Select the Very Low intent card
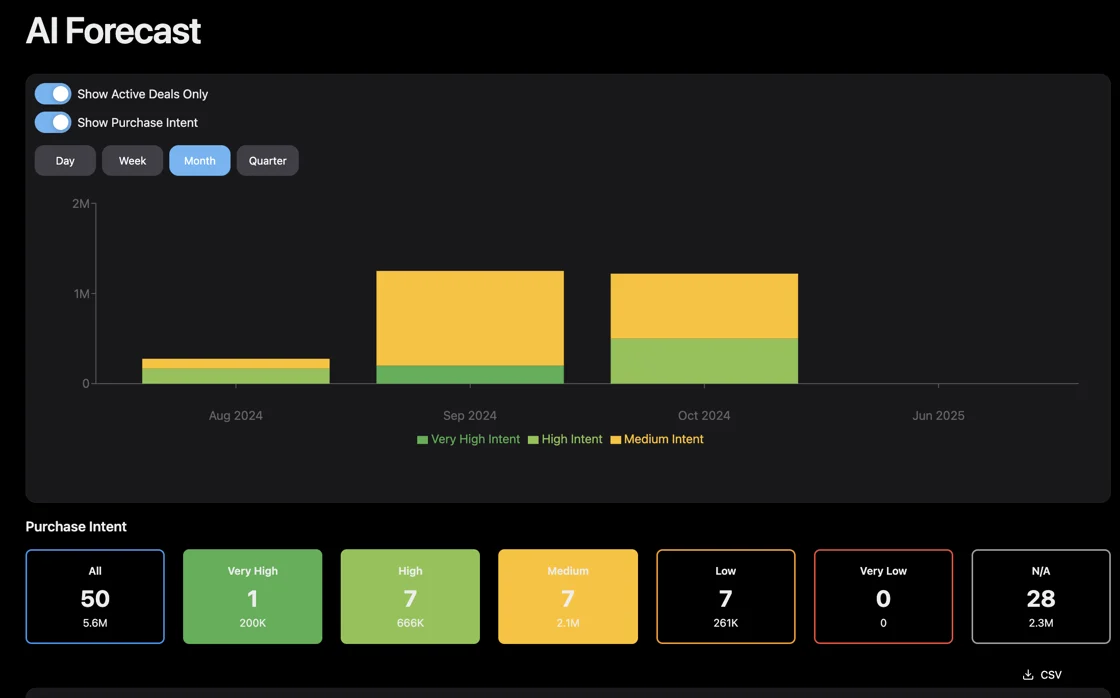The image size is (1120, 698). [x=883, y=596]
